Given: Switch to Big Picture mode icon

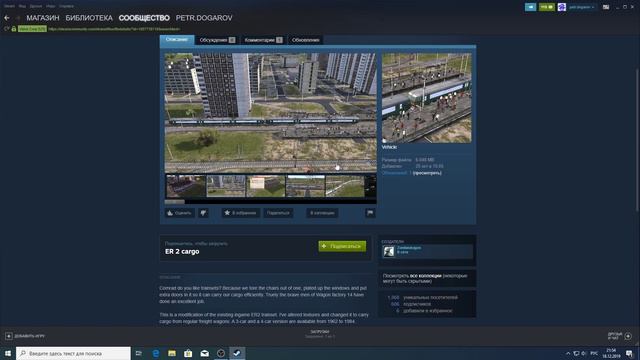Looking at the screenshot, I should point(606,7).
